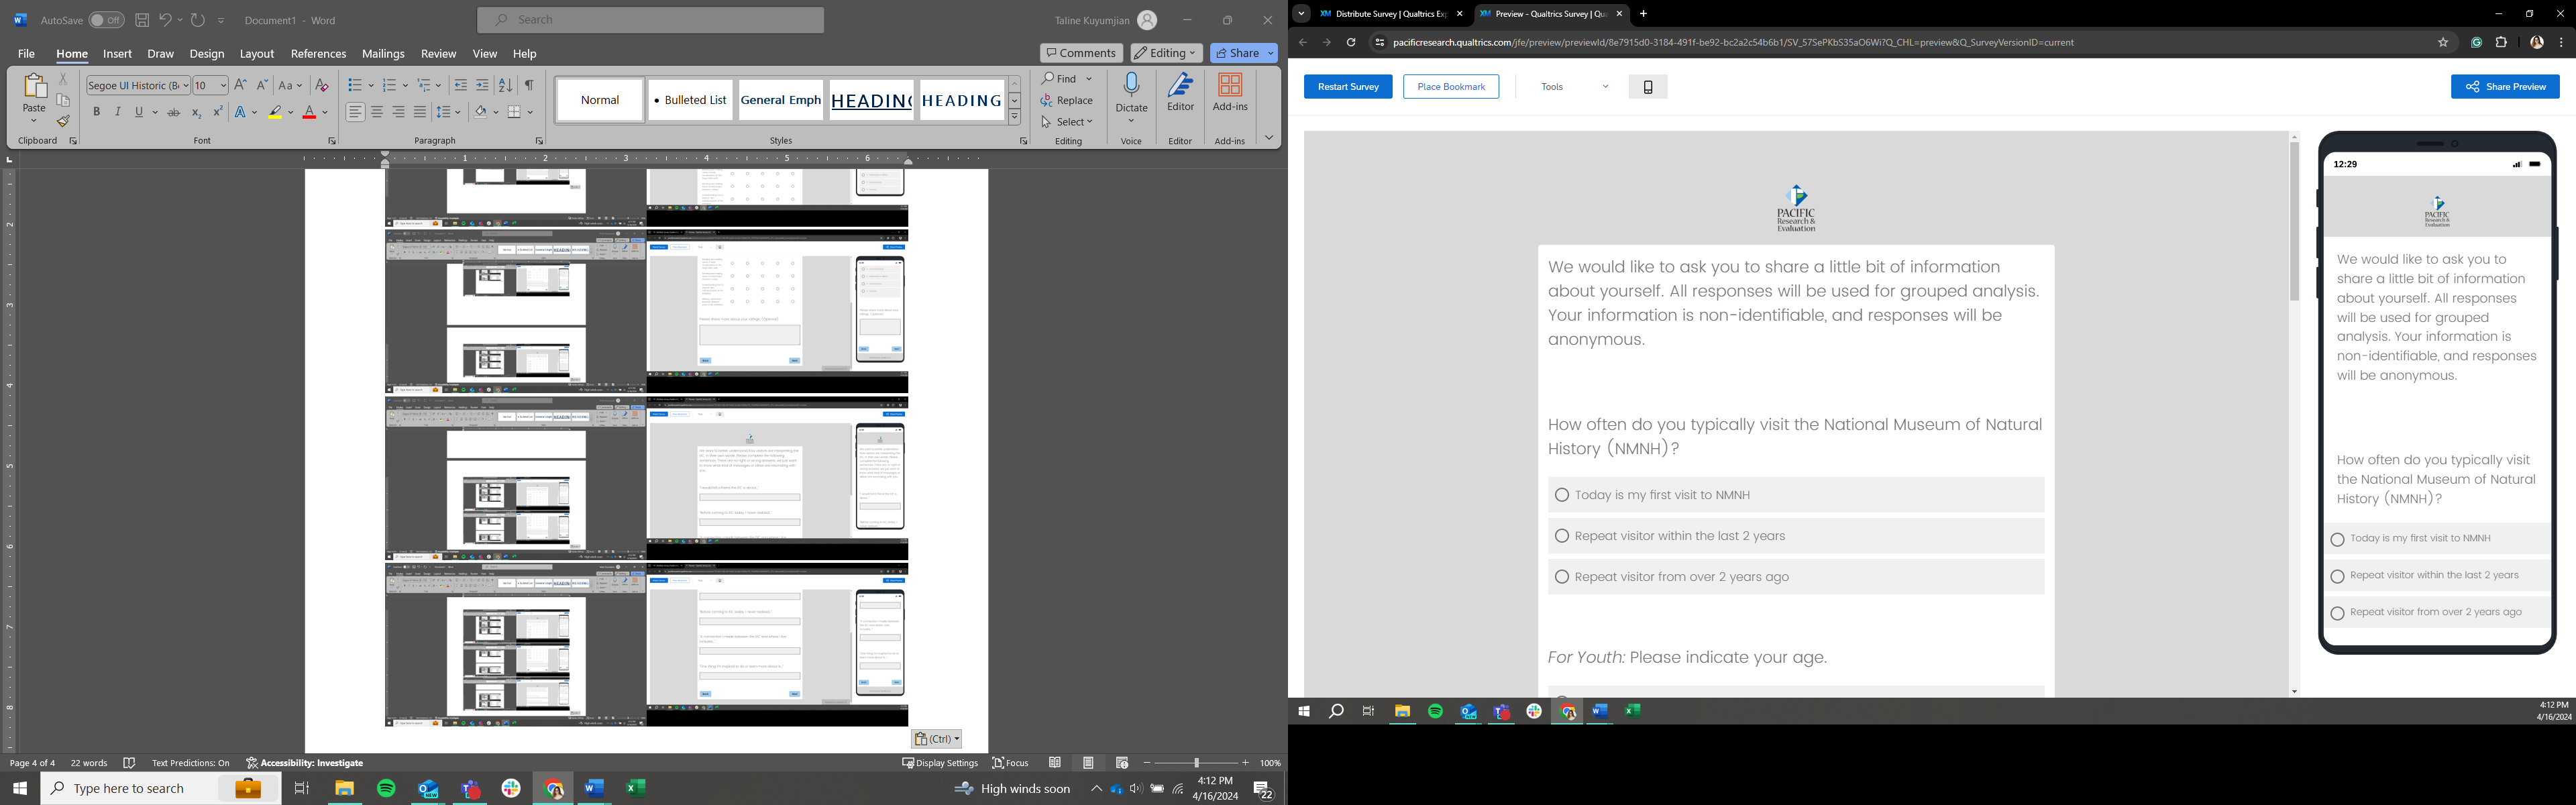The height and width of the screenshot is (805, 2576).
Task: Click the Add-ins icon in ribbon
Action: tap(1230, 86)
